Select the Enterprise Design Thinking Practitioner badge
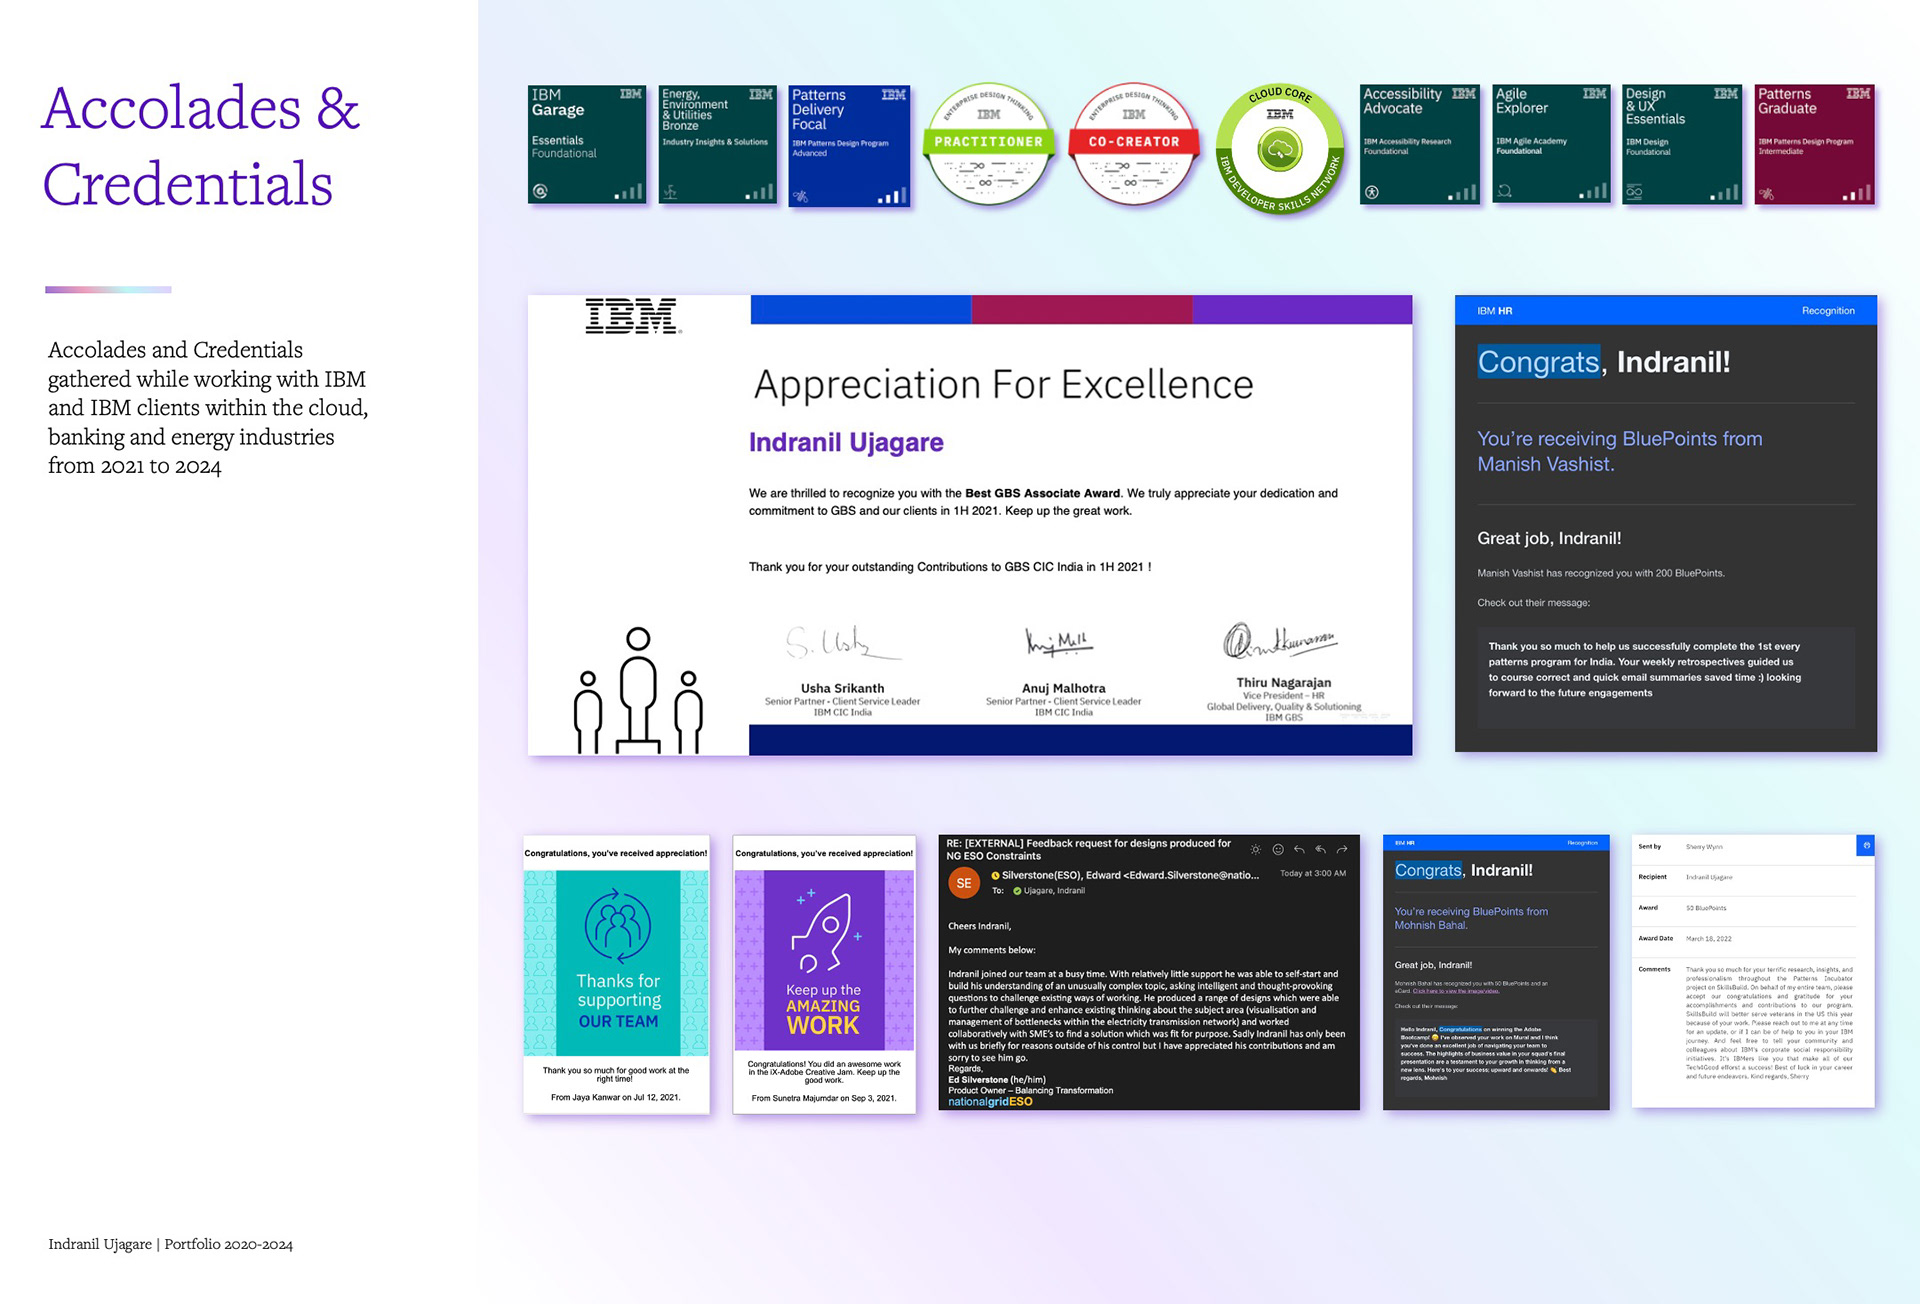 988,144
